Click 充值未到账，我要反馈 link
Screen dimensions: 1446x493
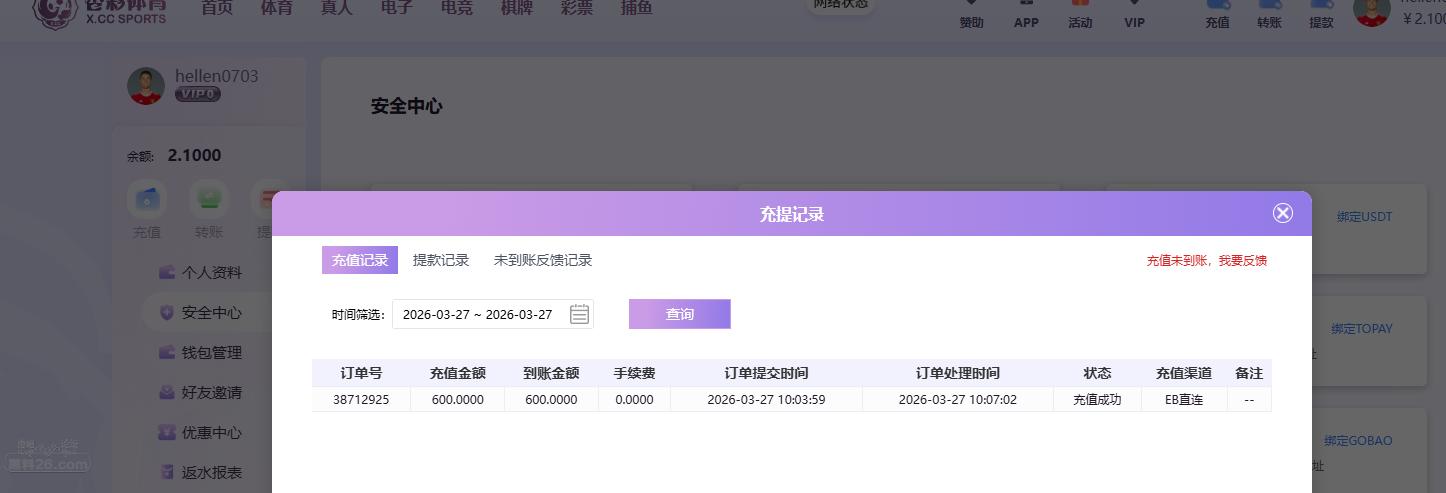1206,261
